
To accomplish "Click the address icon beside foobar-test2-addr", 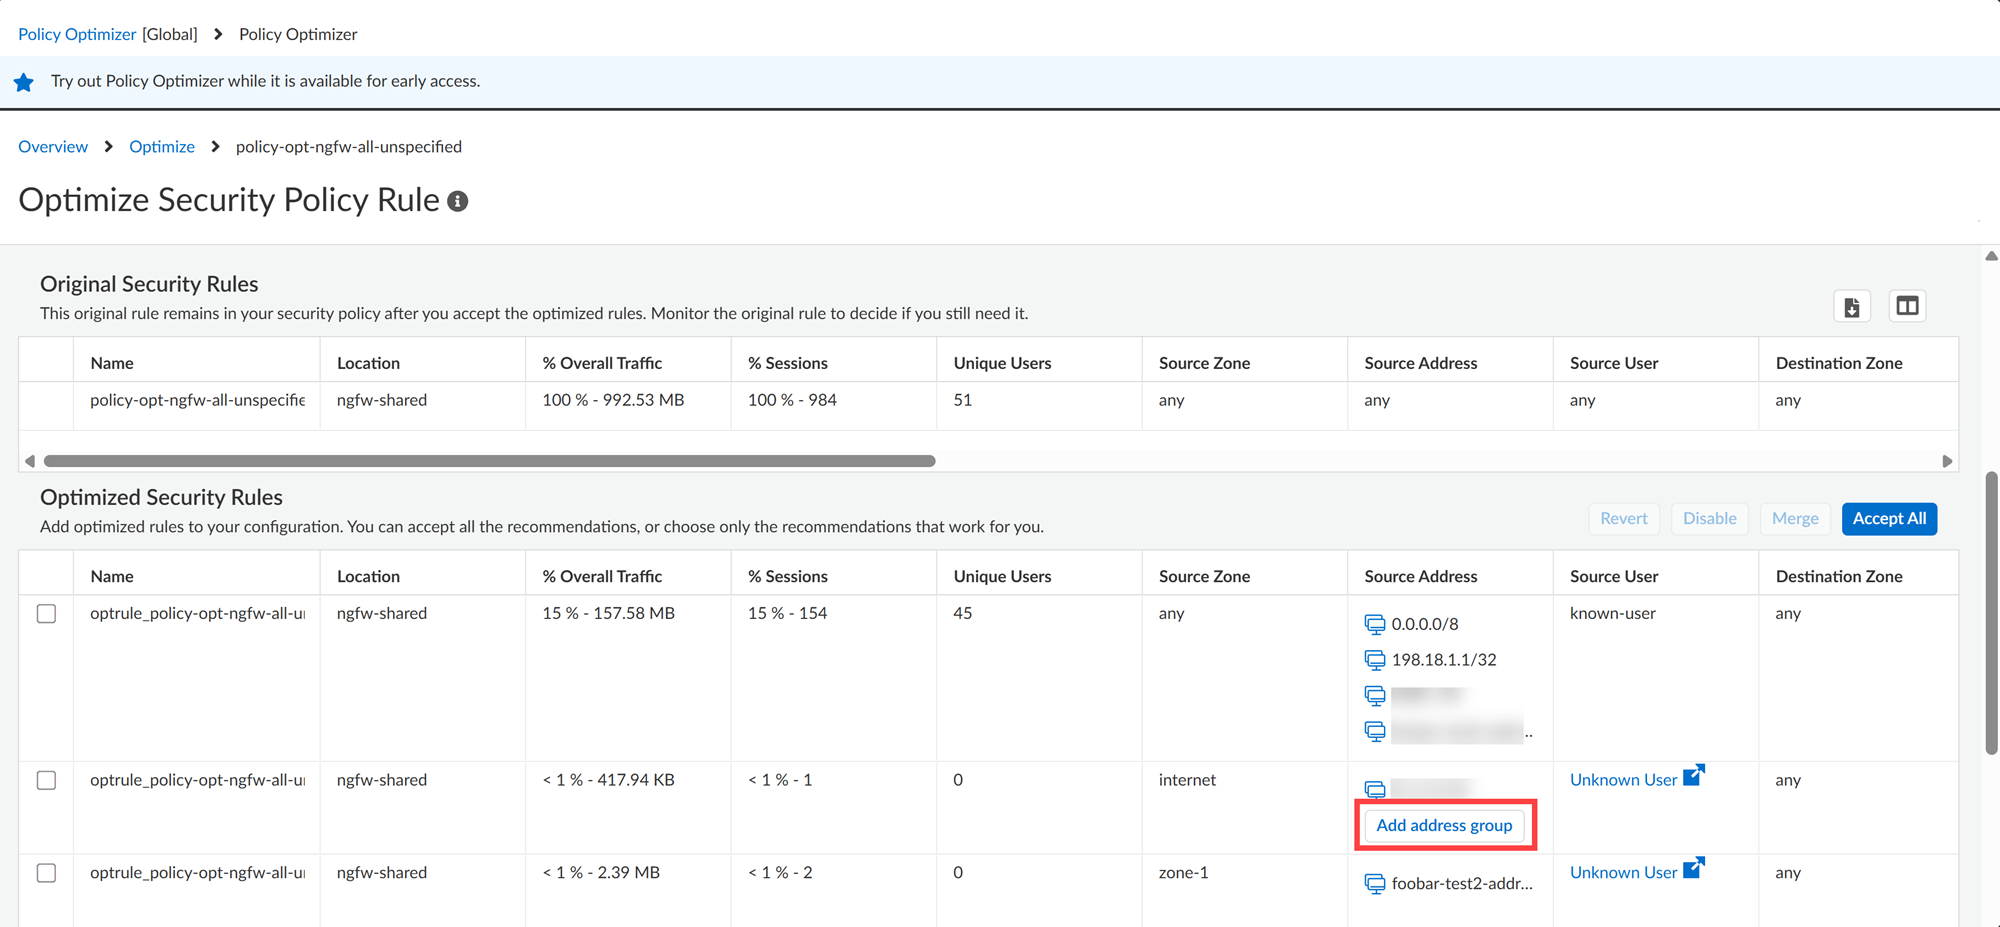I will [1375, 884].
